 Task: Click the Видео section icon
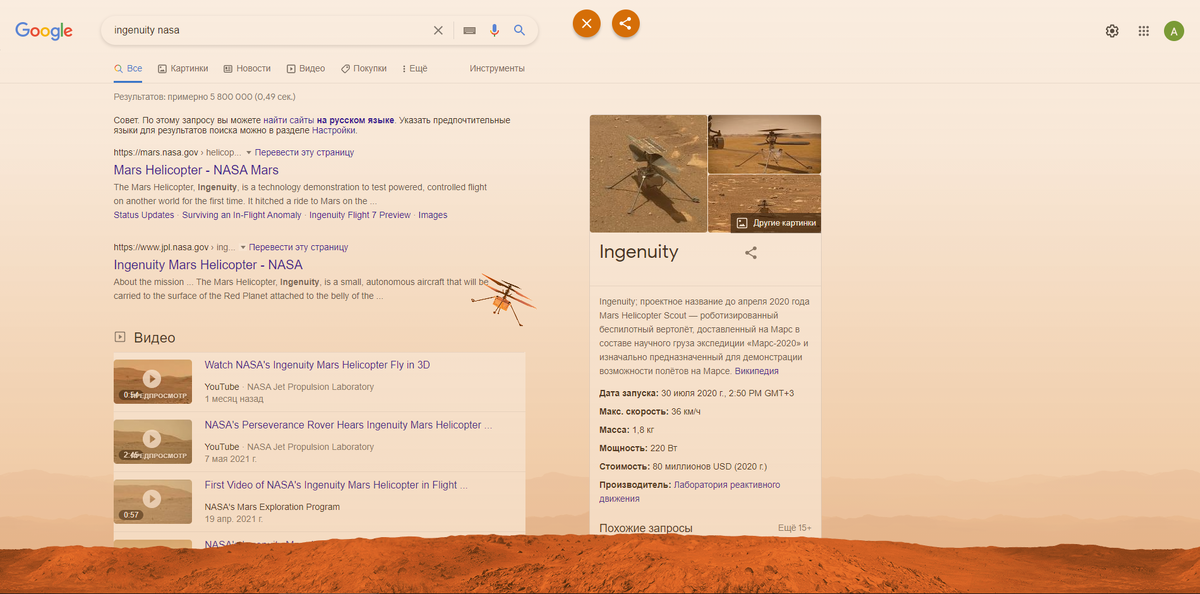(x=120, y=337)
